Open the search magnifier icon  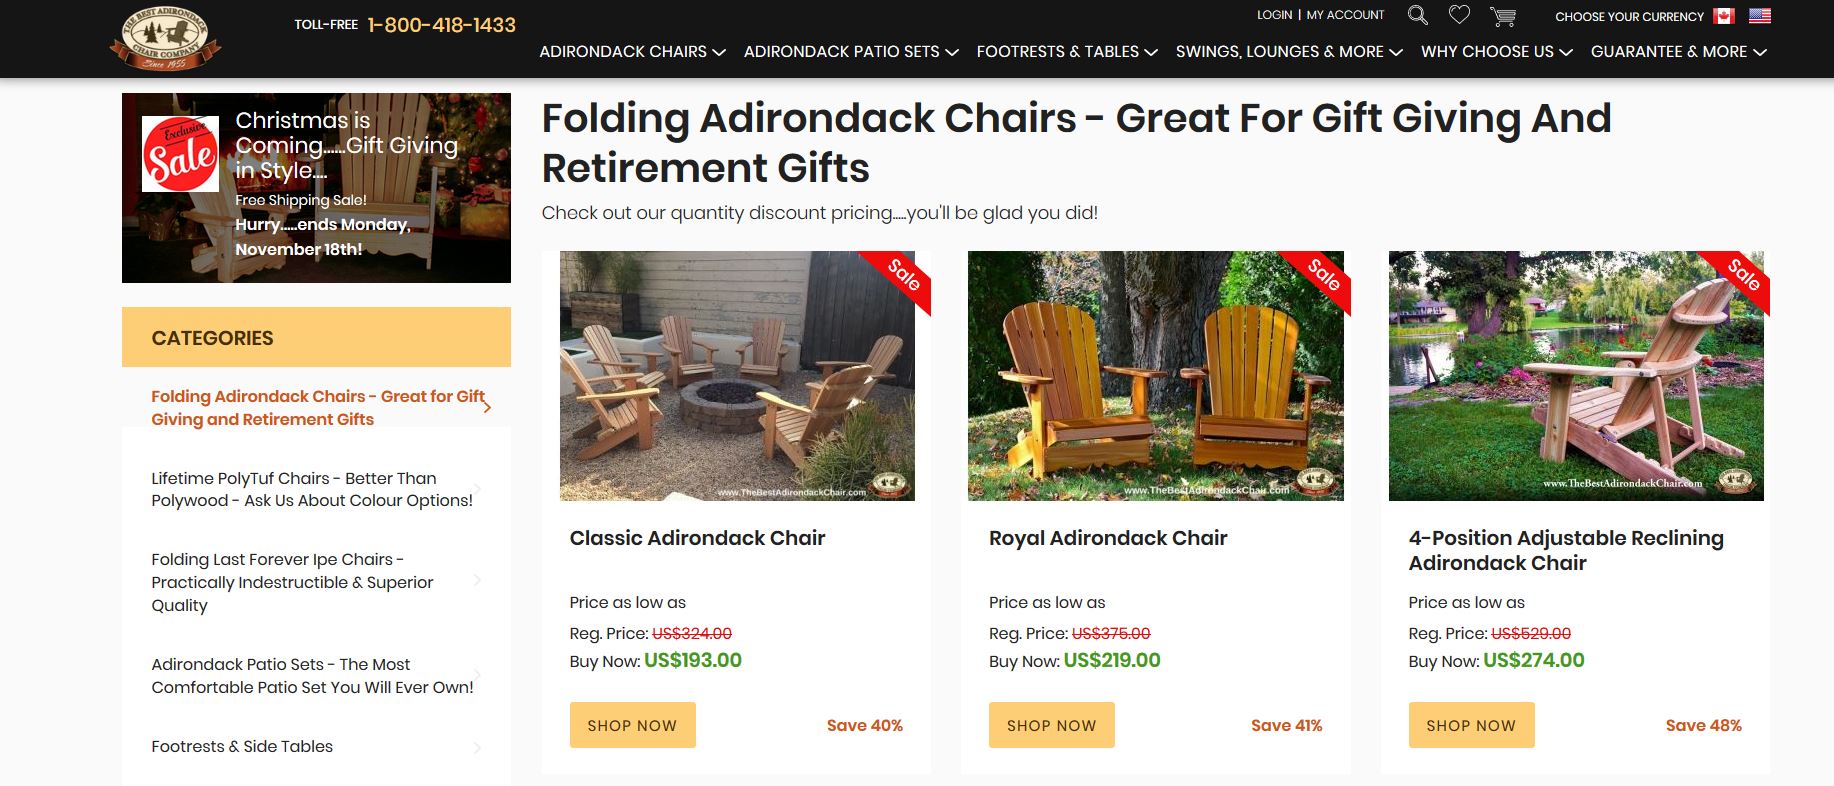(1417, 15)
